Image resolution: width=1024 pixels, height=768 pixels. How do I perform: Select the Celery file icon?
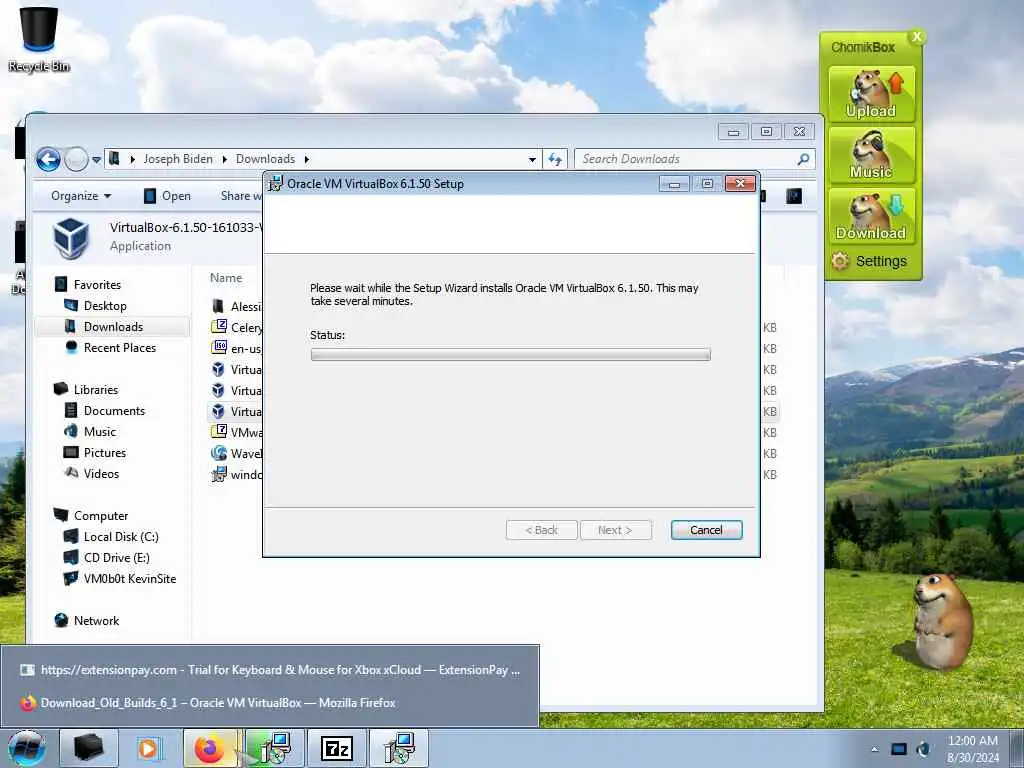(x=219, y=327)
